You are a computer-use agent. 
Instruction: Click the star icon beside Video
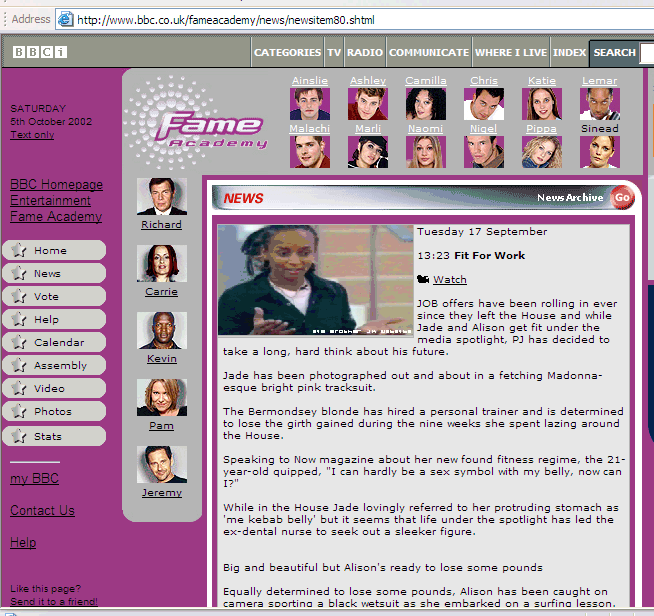[x=19, y=388]
